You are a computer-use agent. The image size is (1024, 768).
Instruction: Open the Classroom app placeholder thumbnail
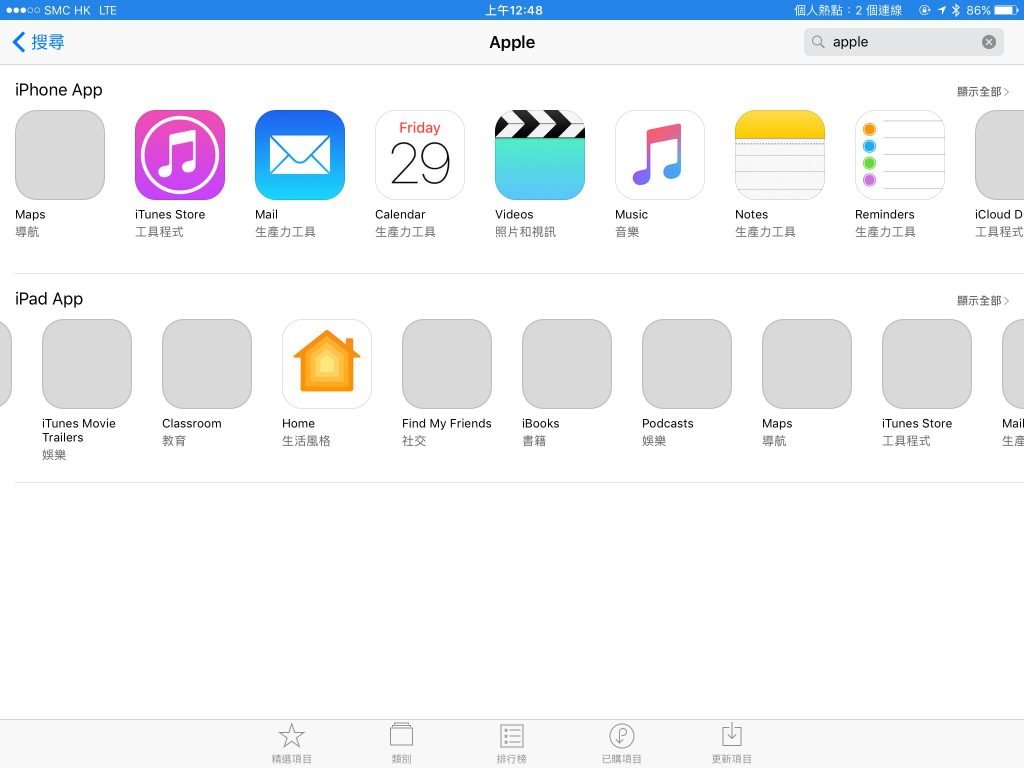coord(206,364)
